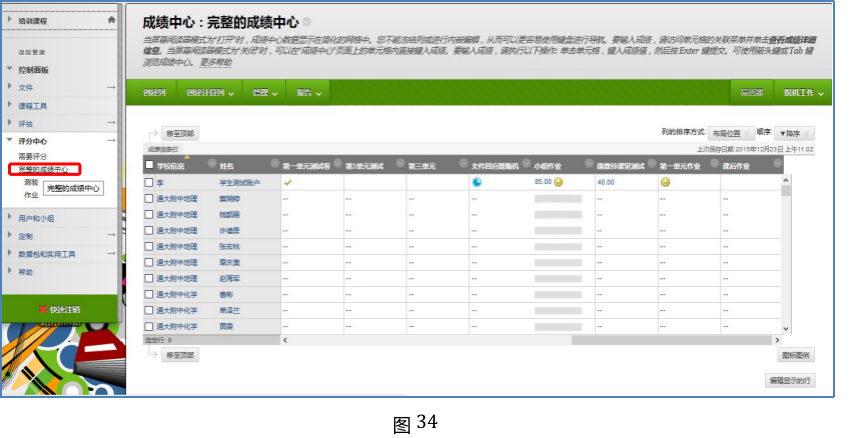The image size is (850, 438).
Task: Open the 课后作业 column options icon
Action: pos(777,164)
